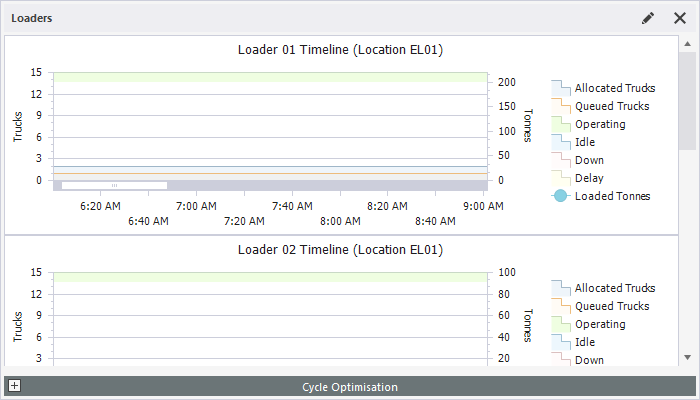Click the 8:00 AM time axis label
This screenshot has width=700, height=400.
[340, 221]
